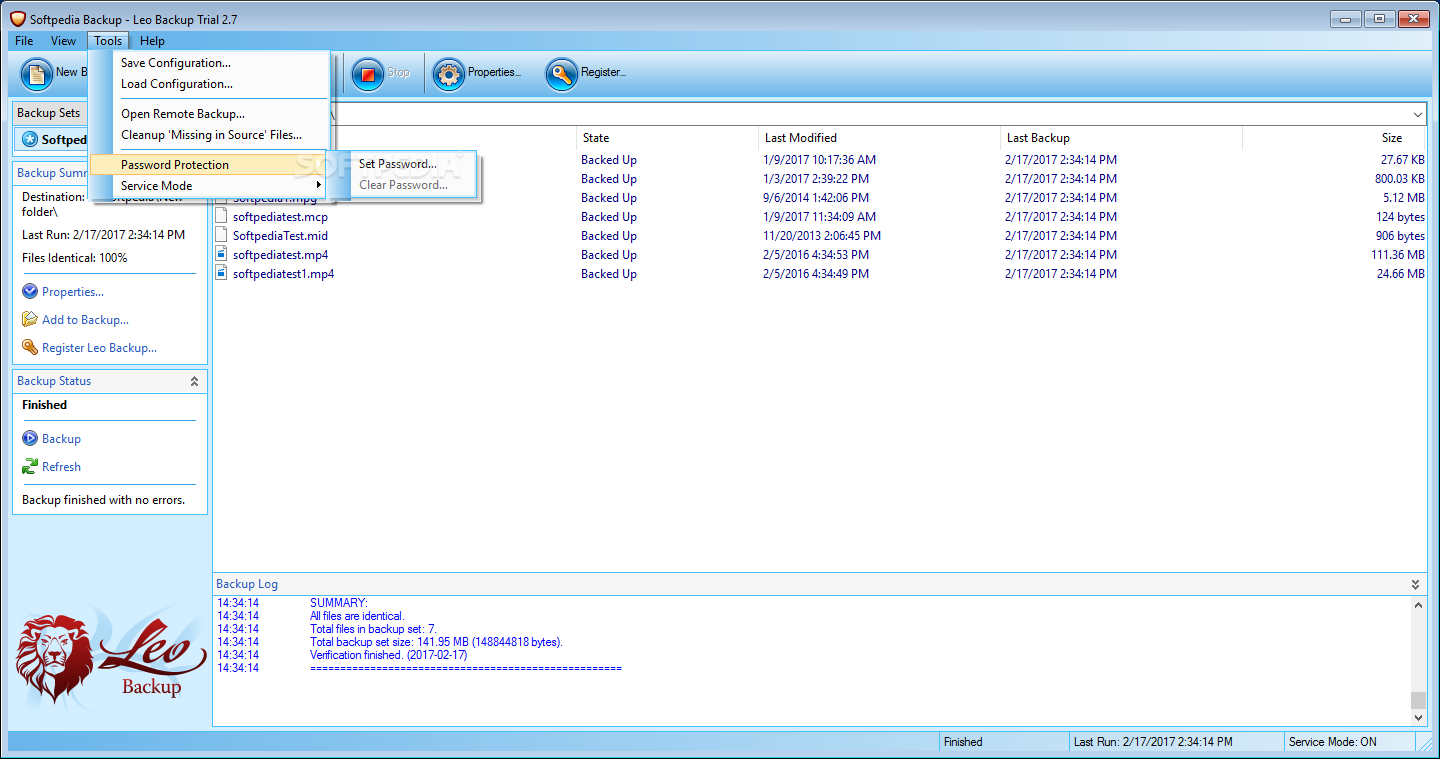The width and height of the screenshot is (1440, 759).
Task: Click the green Refresh arrows icon
Action: point(30,467)
